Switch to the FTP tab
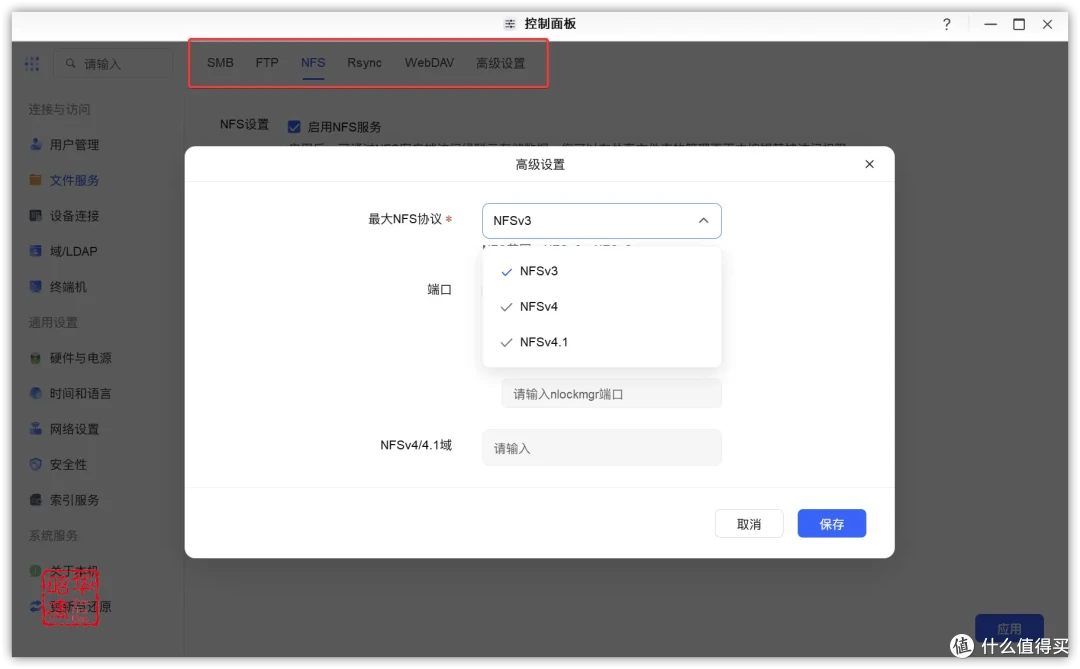The width and height of the screenshot is (1080, 669). [267, 63]
